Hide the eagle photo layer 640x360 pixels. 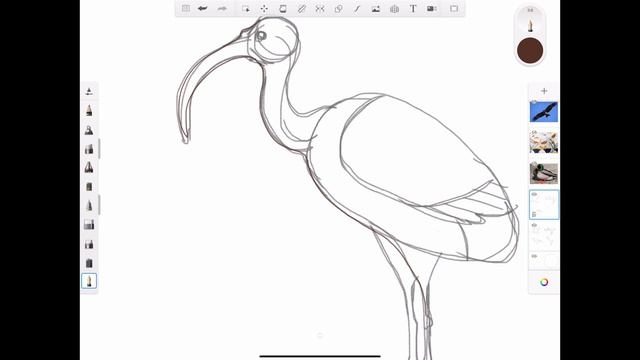[x=534, y=102]
